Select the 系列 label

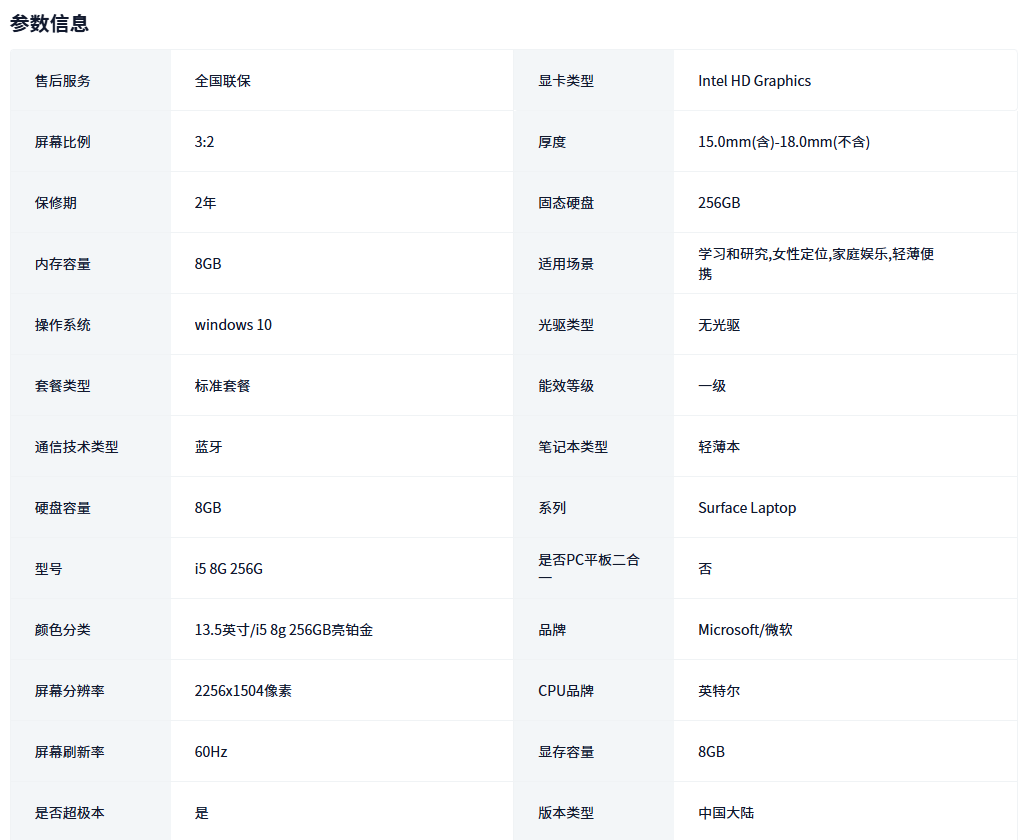552,508
